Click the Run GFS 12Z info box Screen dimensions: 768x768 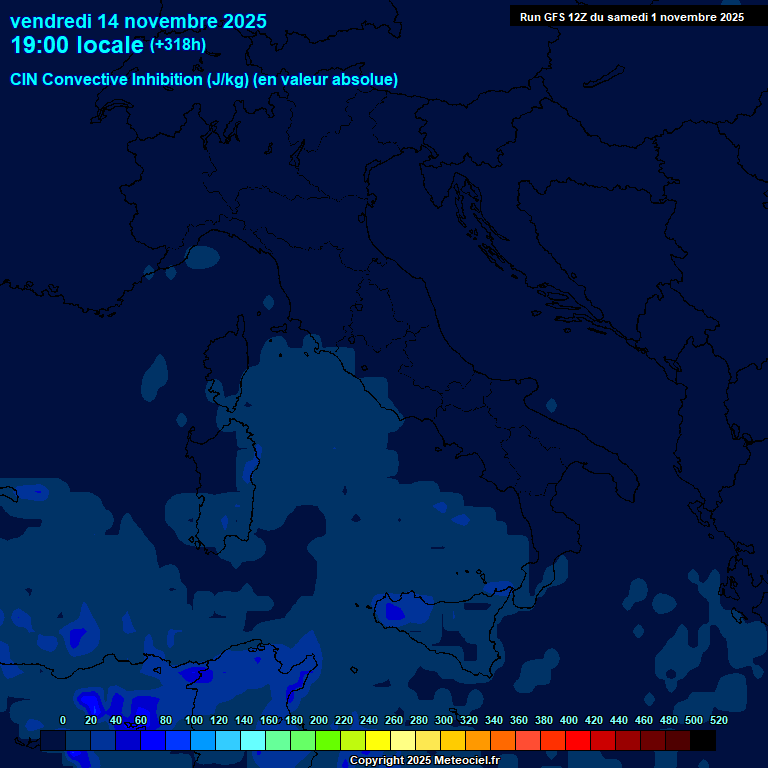(x=631, y=17)
